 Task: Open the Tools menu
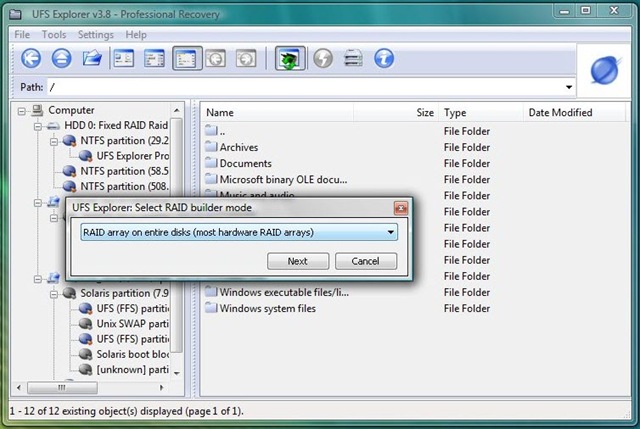pyautogui.click(x=54, y=35)
